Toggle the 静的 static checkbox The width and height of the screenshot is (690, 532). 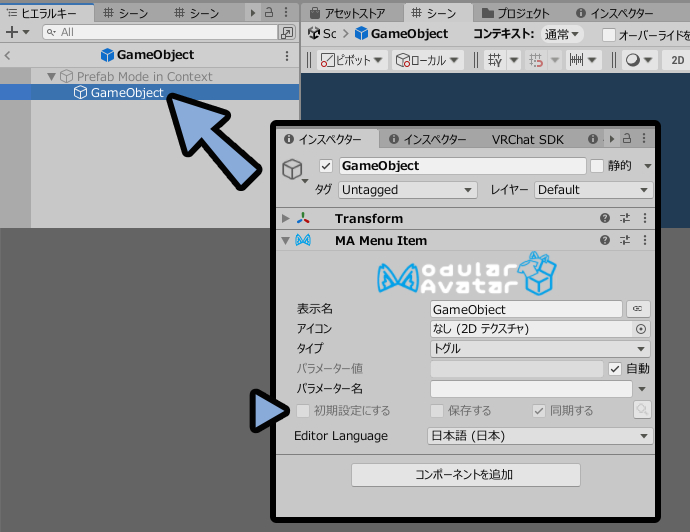(x=597, y=166)
